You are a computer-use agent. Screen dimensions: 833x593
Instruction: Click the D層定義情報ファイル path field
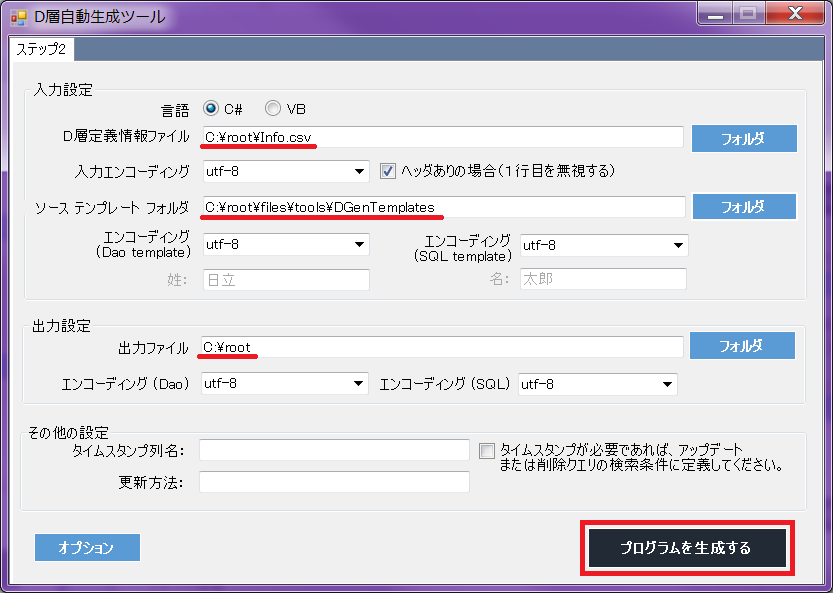[x=442, y=138]
